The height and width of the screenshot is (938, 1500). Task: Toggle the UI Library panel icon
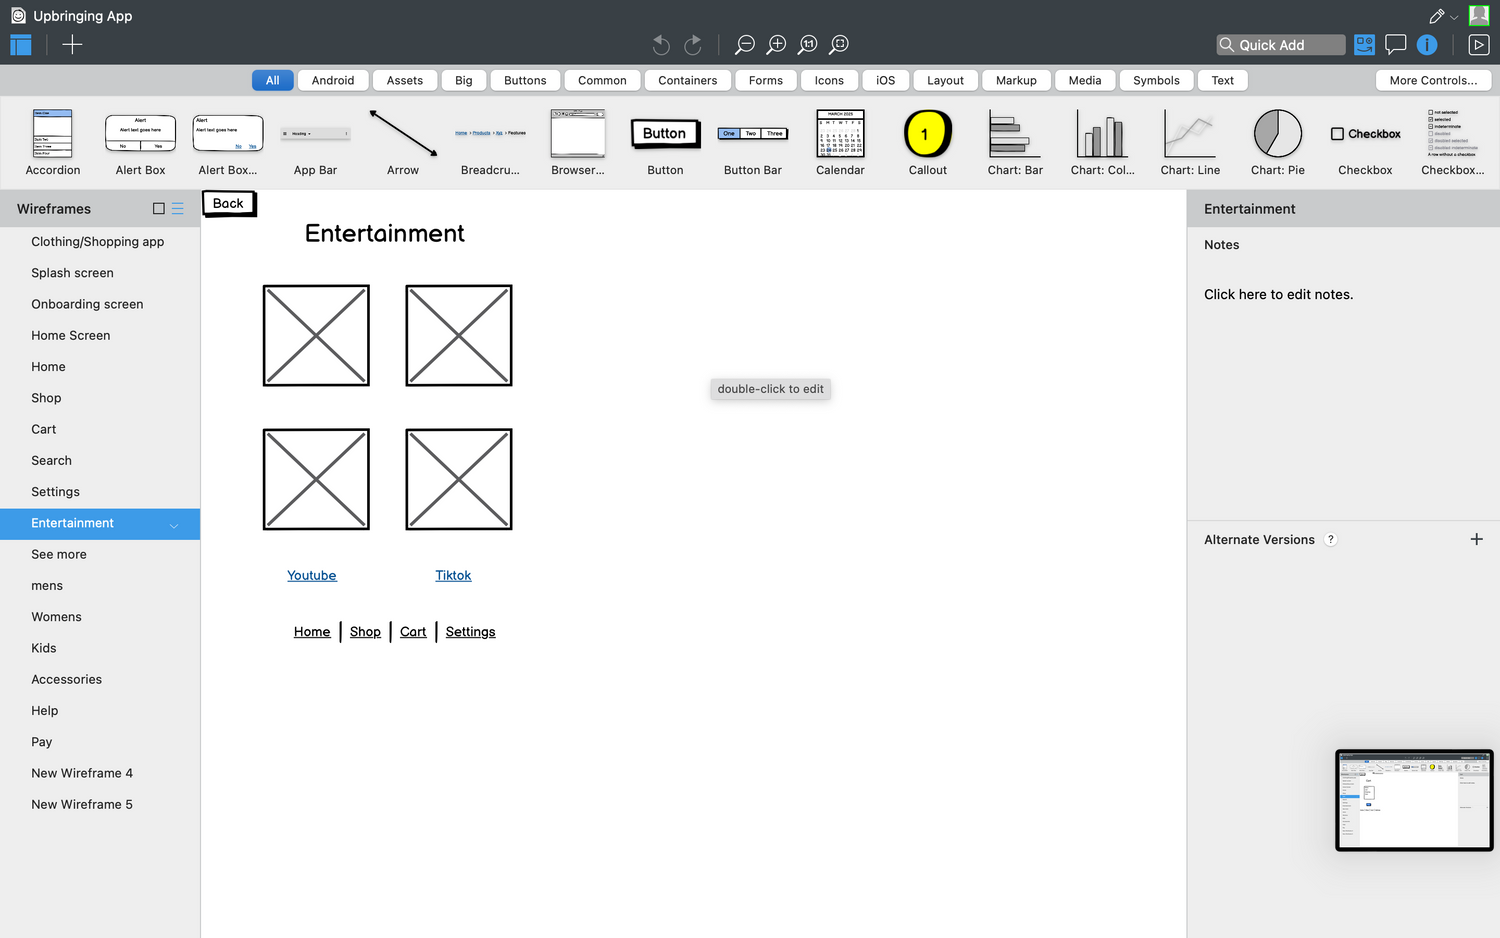(1364, 44)
